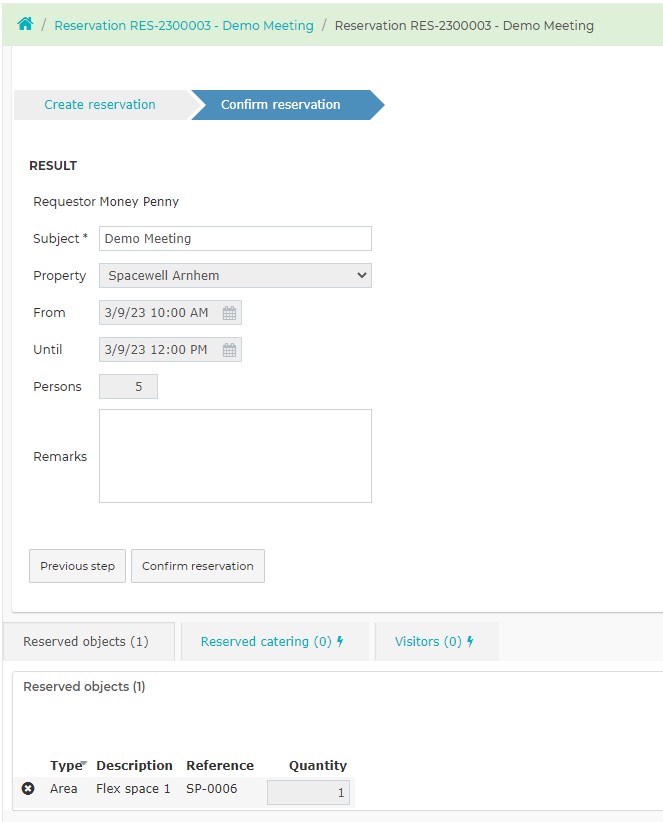Screen dimensions: 663x822
Task: Click lightning icon on Visitors tab
Action: coord(470,641)
